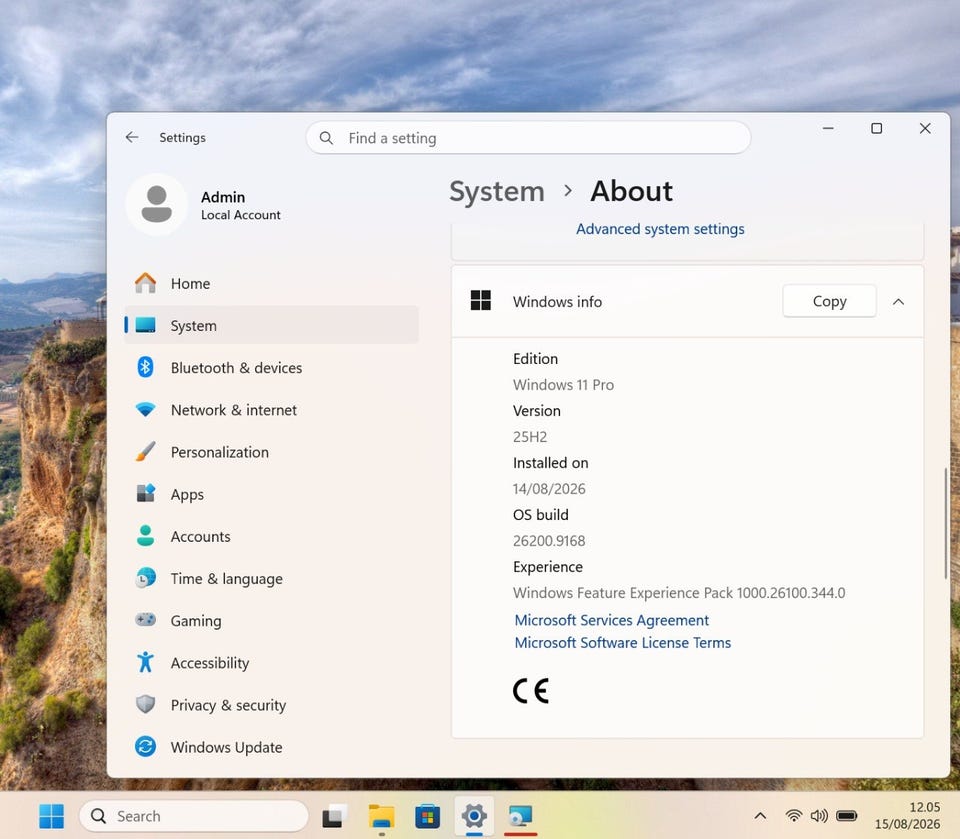This screenshot has height=839, width=960.
Task: Click the Settings gear taskbar icon
Action: 474,816
